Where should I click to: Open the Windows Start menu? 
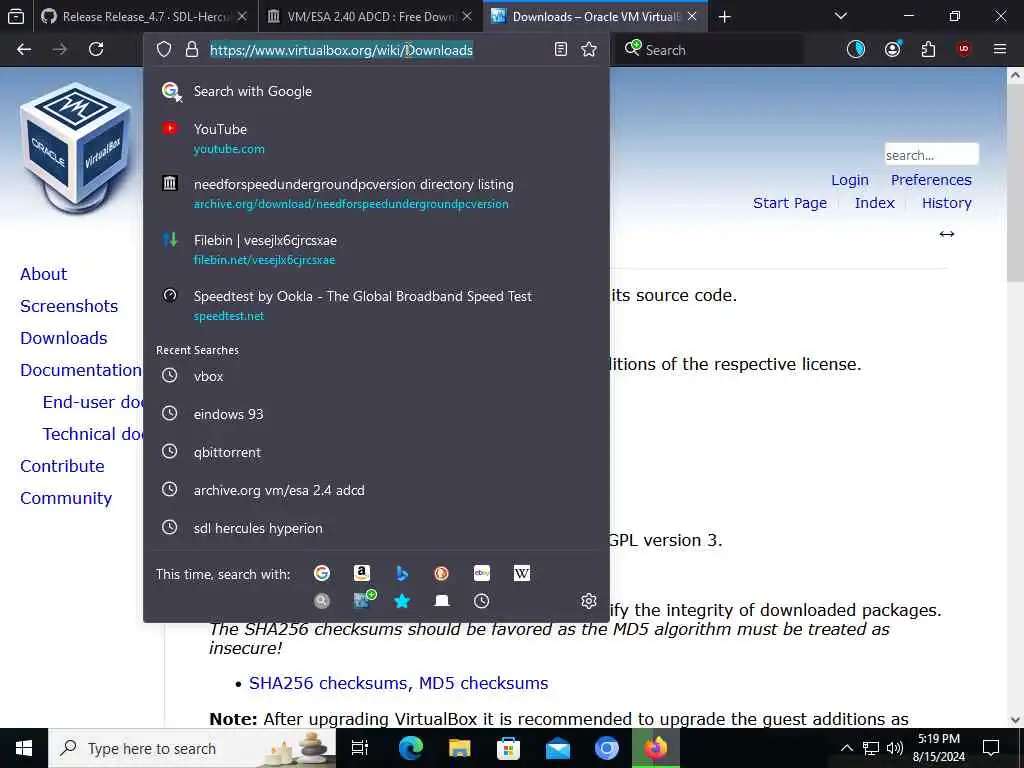click(x=24, y=748)
